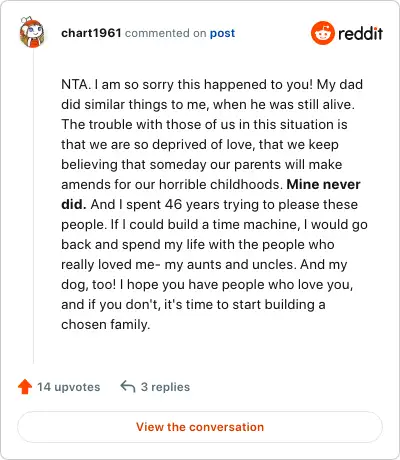Click the vertical comment thread line

[33, 206]
